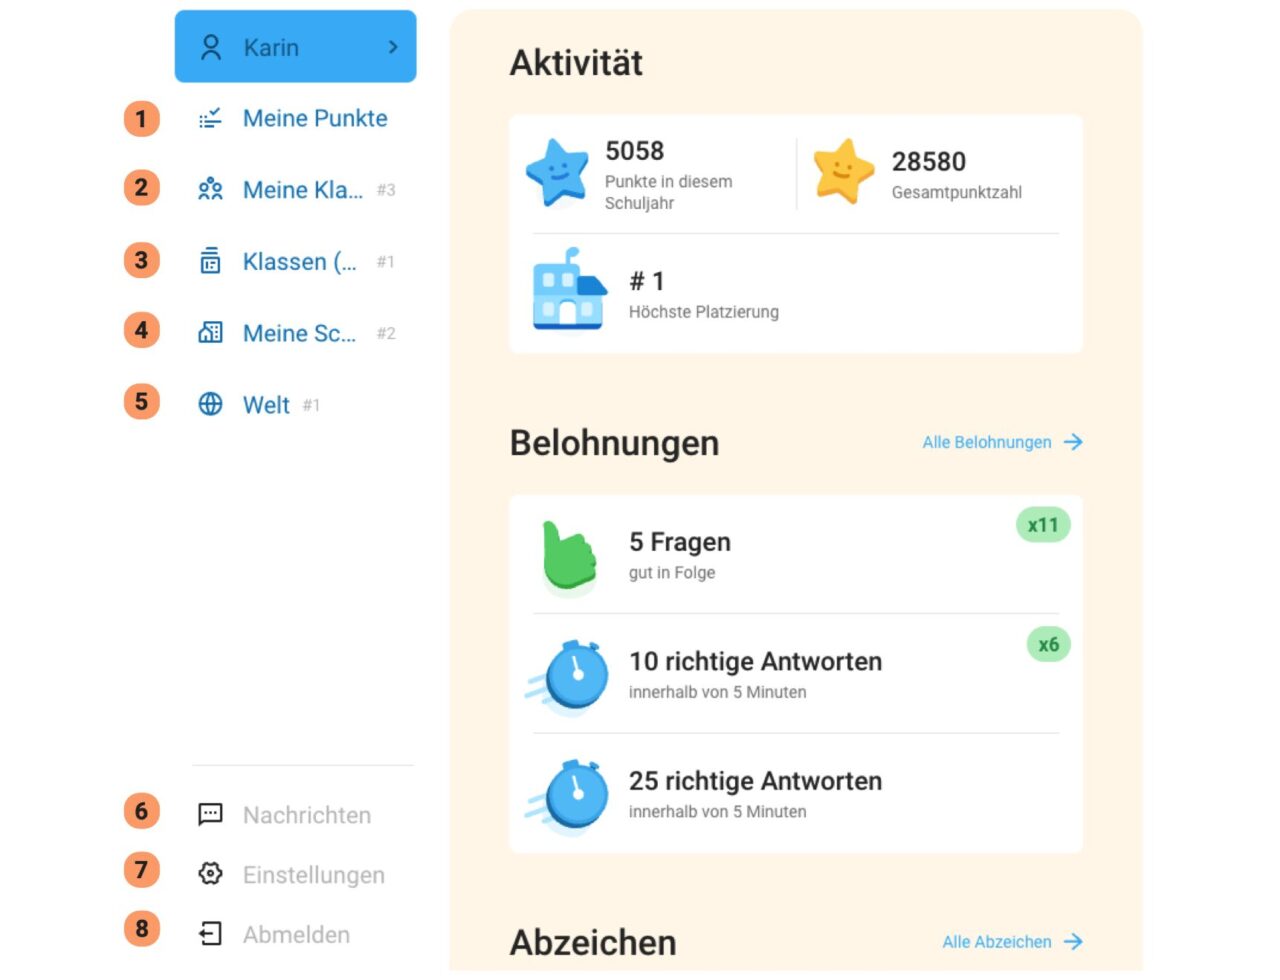The height and width of the screenshot is (980, 1280).
Task: Expand the Karin profile panel chevron
Action: pyautogui.click(x=395, y=46)
